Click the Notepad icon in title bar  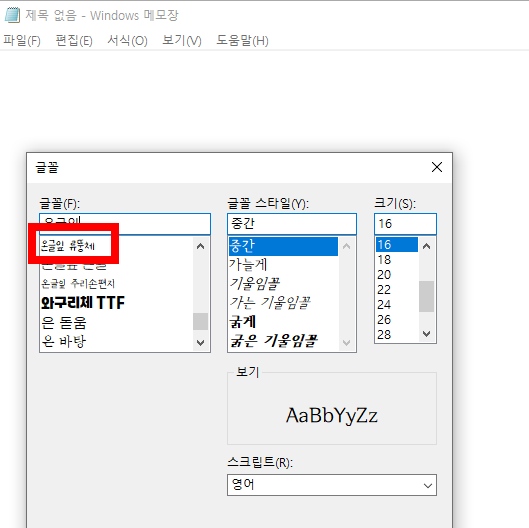coord(12,15)
